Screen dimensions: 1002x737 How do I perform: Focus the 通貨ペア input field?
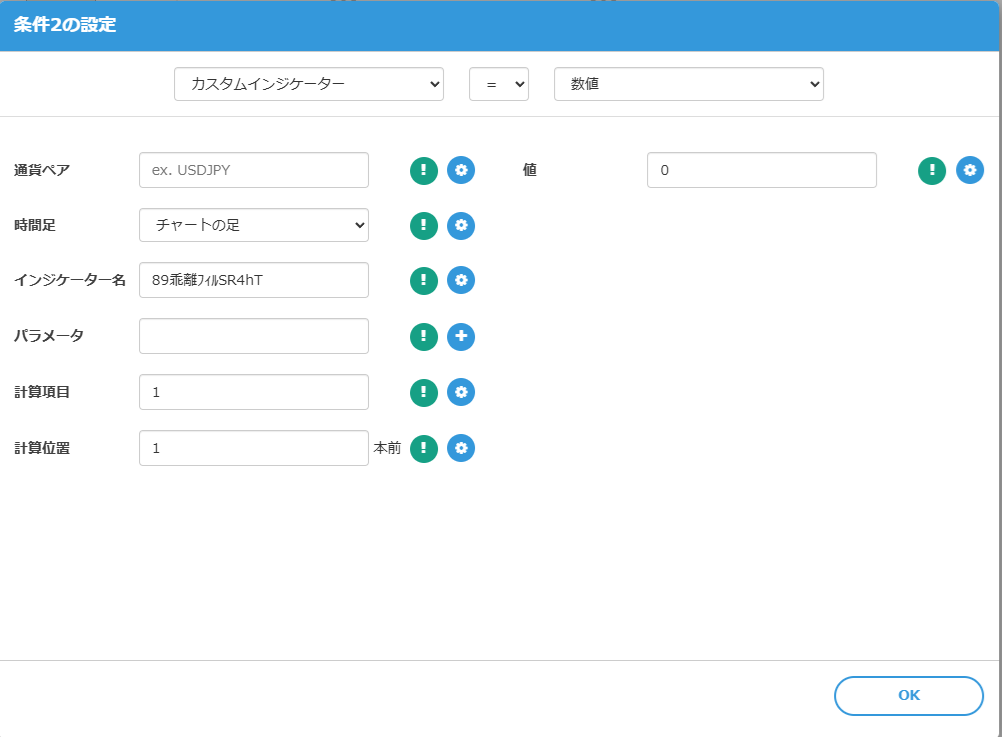click(x=254, y=170)
